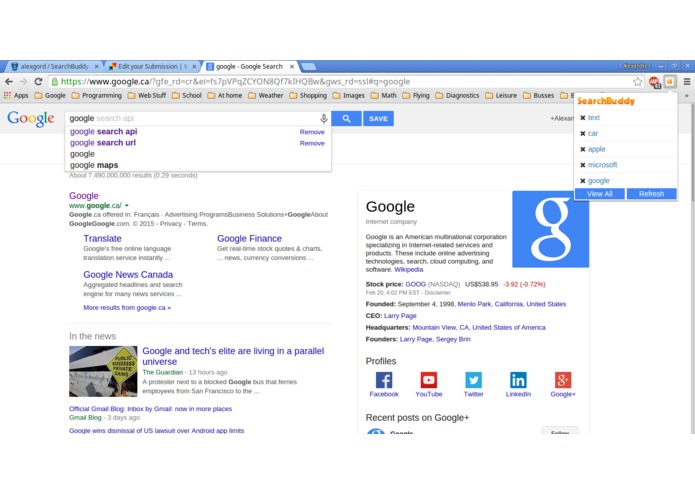
Task: Select 'apple' search in SearchBuddy popup
Action: click(x=597, y=149)
